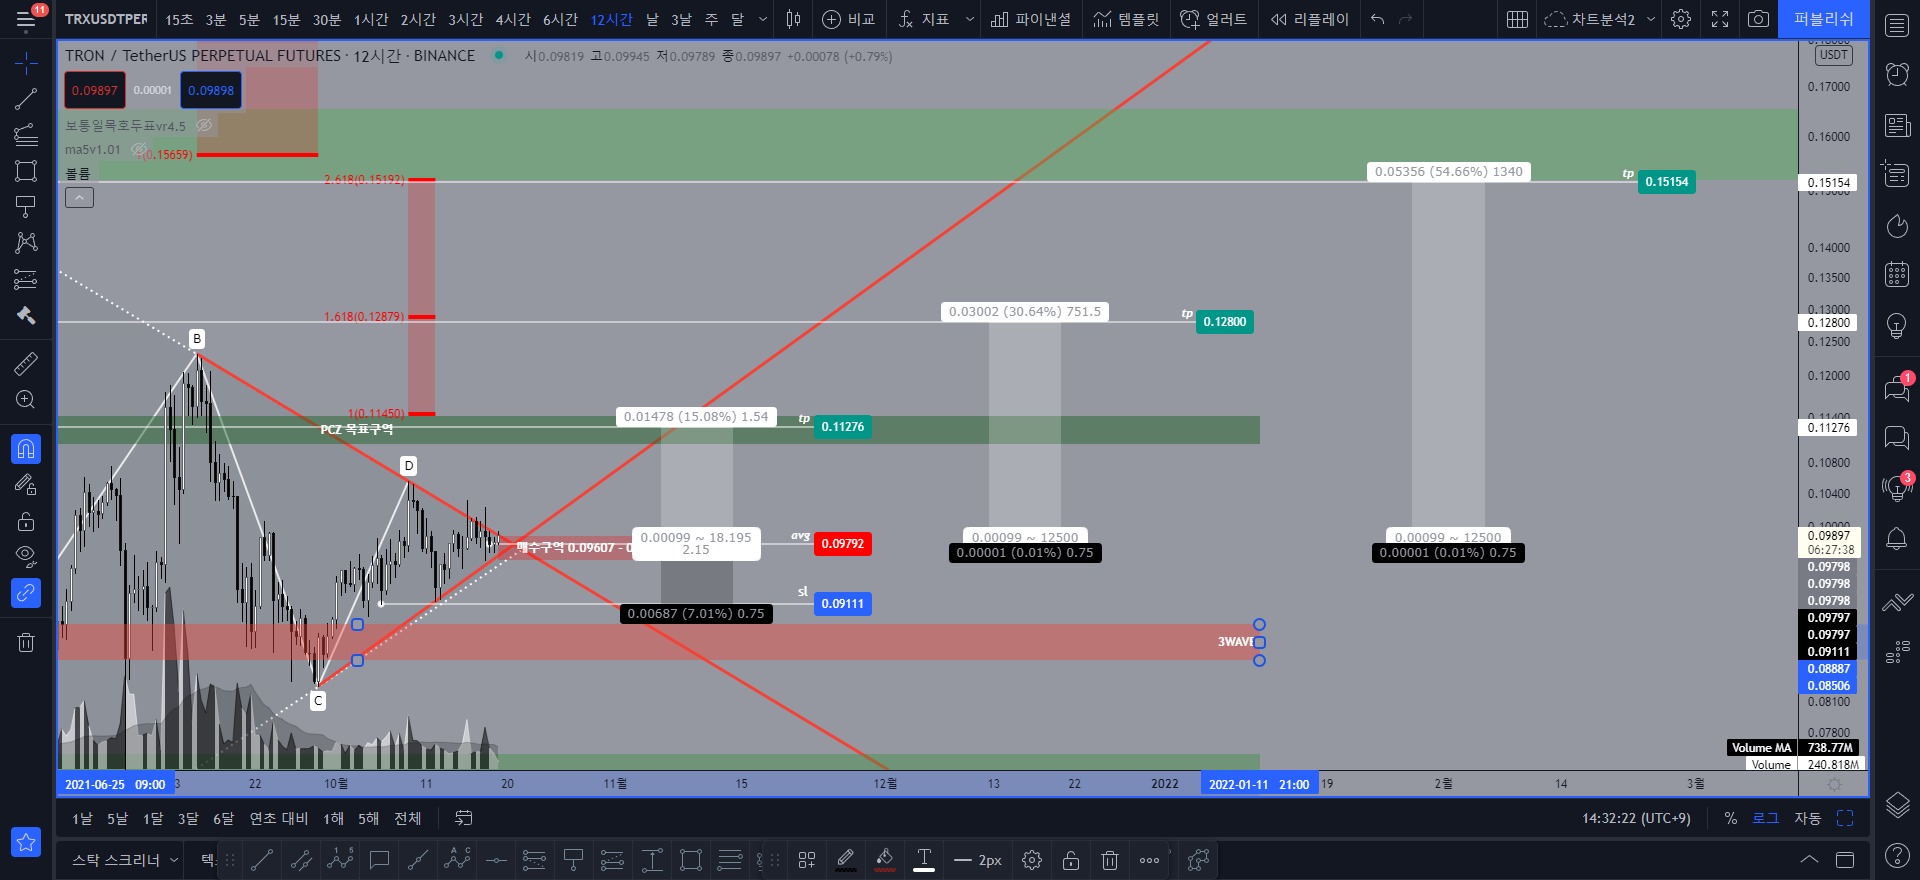Select the 3날 timeframe
Screen dimensions: 1920x880
pos(681,20)
